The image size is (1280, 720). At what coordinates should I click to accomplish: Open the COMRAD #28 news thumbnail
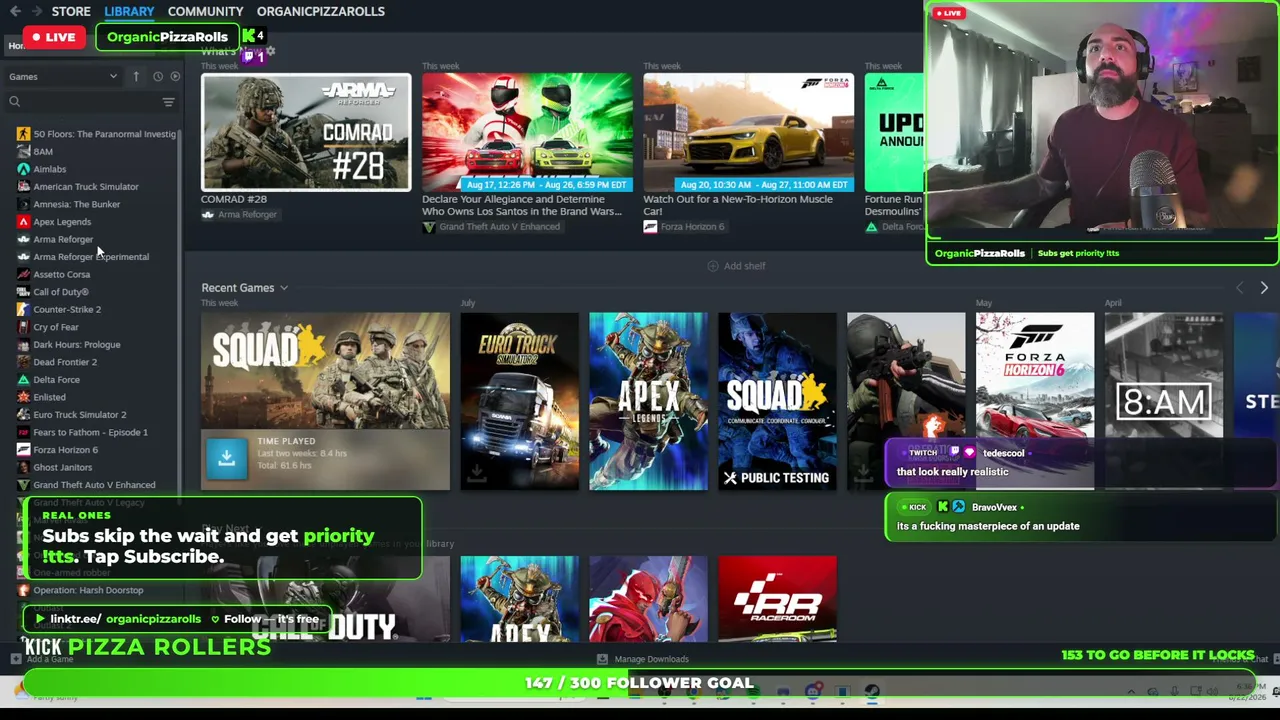point(306,132)
